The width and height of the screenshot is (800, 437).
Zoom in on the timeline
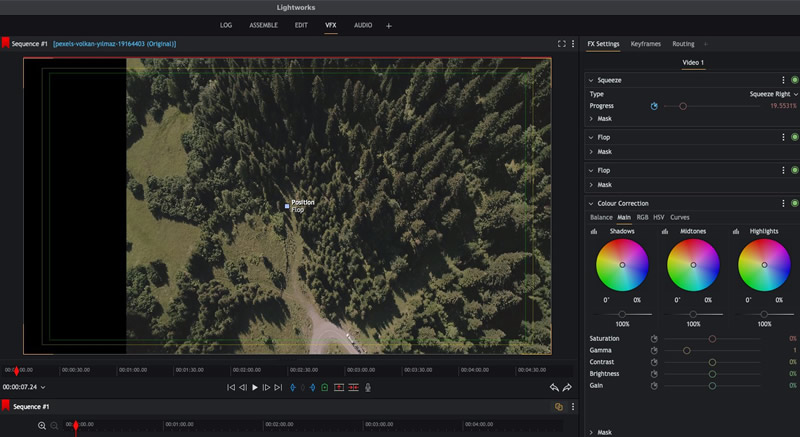42,425
